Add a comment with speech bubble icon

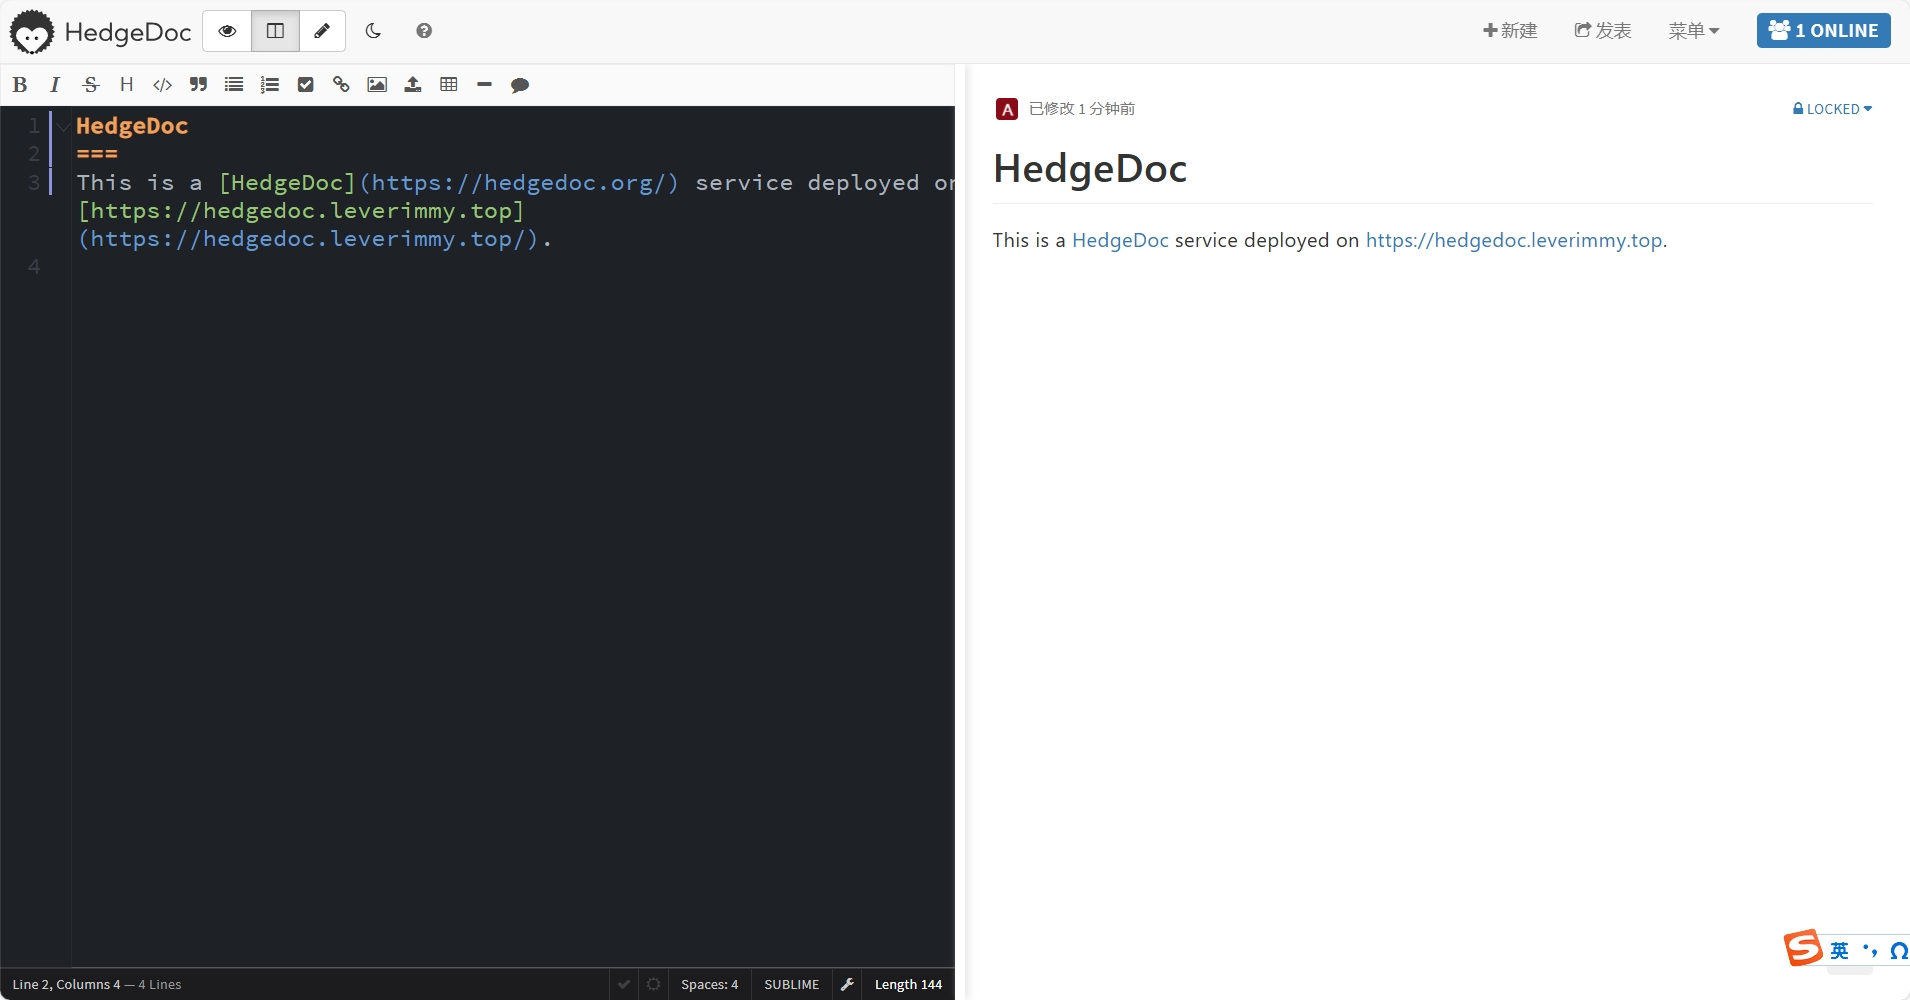(x=520, y=85)
